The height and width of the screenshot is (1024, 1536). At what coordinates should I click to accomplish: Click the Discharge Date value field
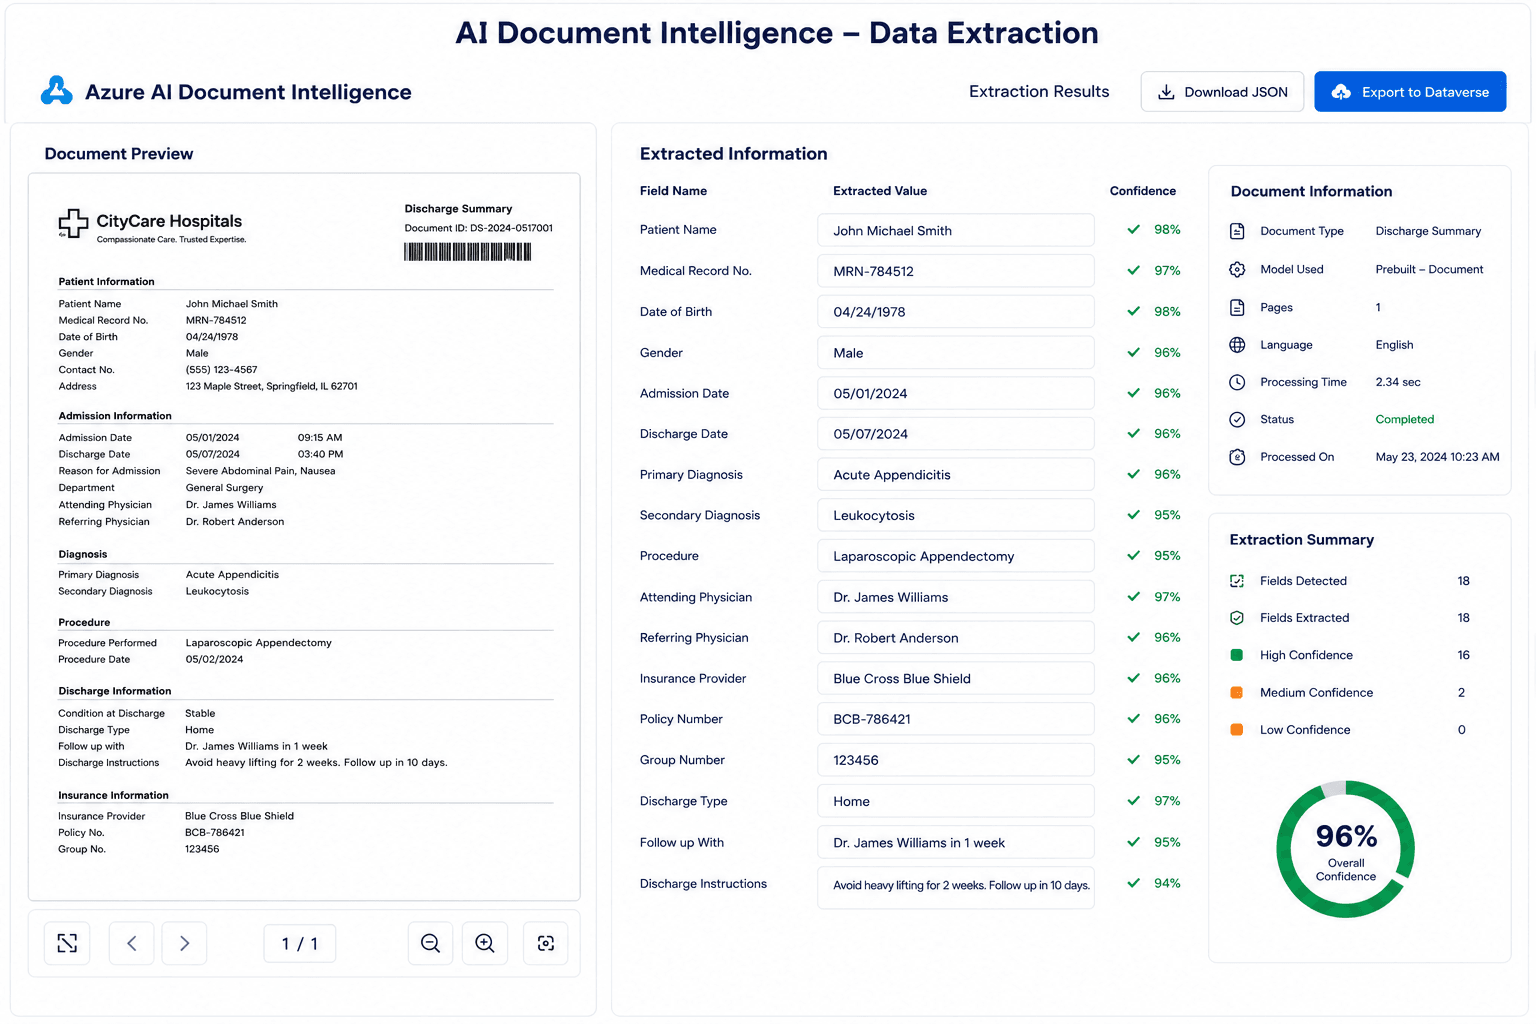coord(956,434)
